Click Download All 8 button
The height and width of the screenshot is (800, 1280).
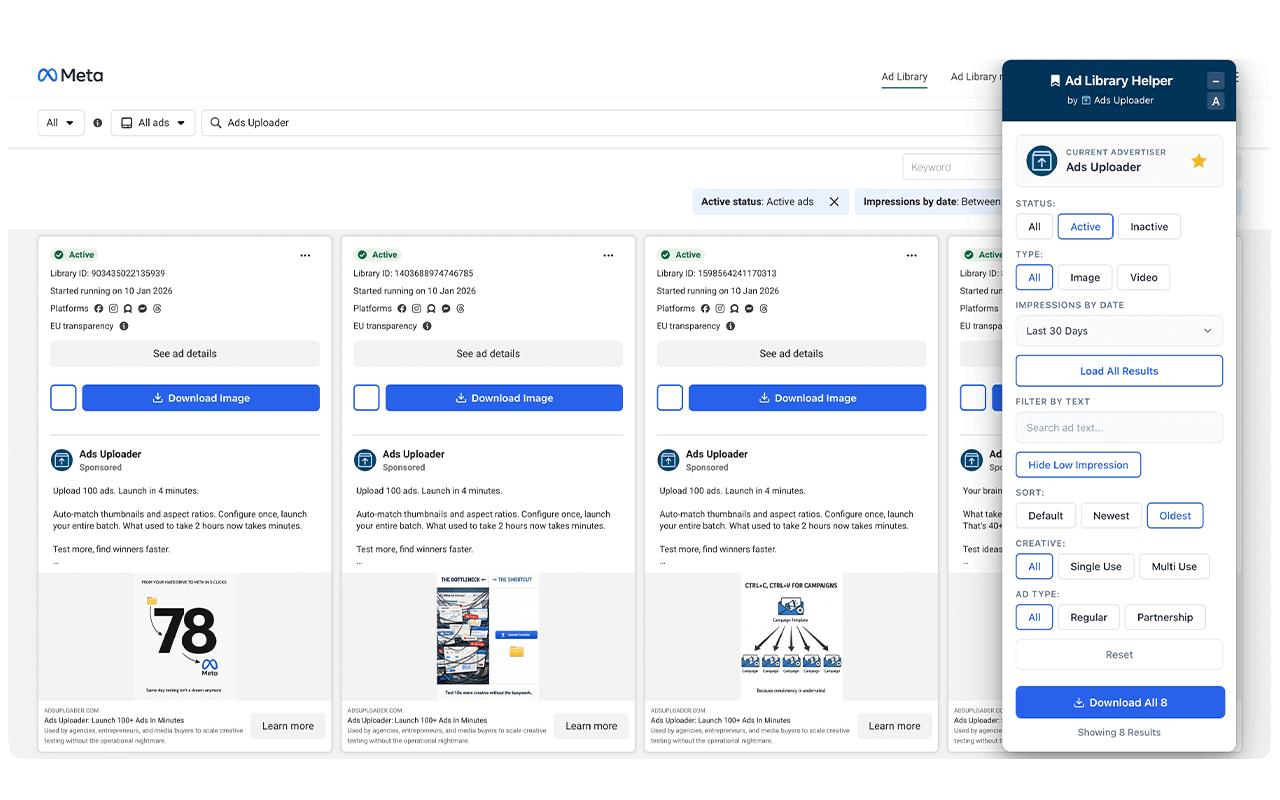click(1120, 702)
